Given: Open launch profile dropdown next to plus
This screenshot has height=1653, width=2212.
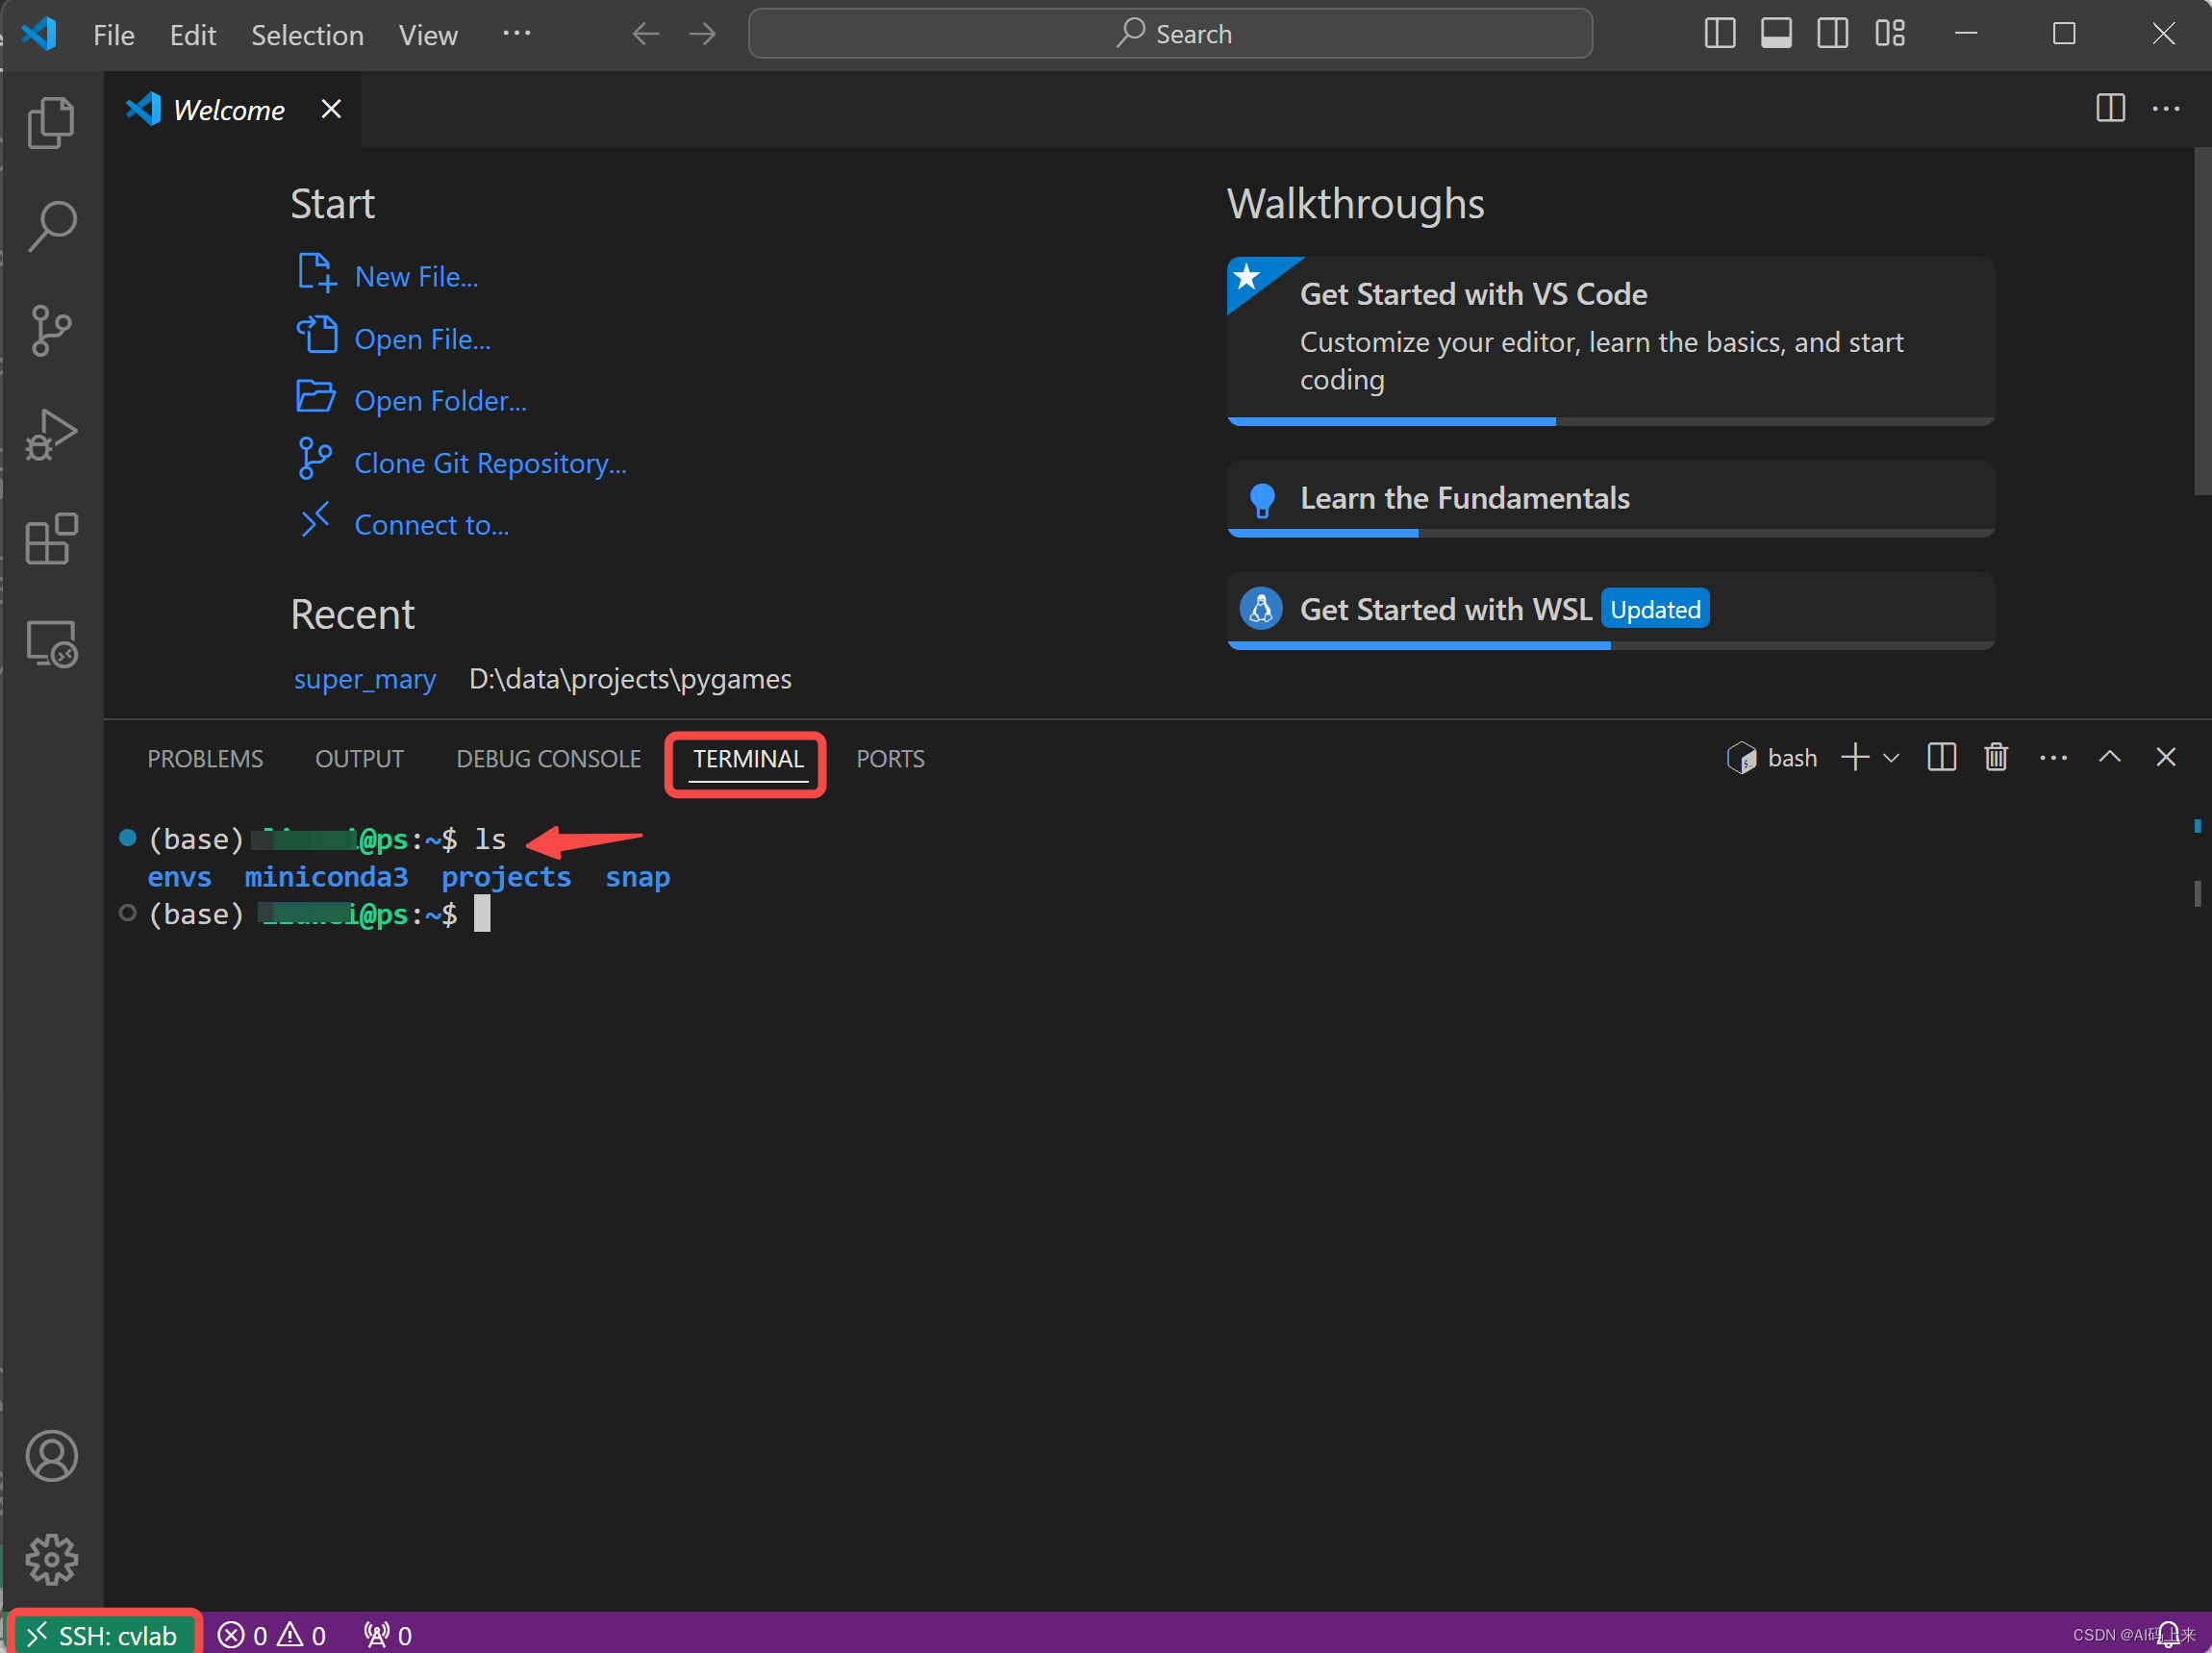Looking at the screenshot, I should point(1891,759).
